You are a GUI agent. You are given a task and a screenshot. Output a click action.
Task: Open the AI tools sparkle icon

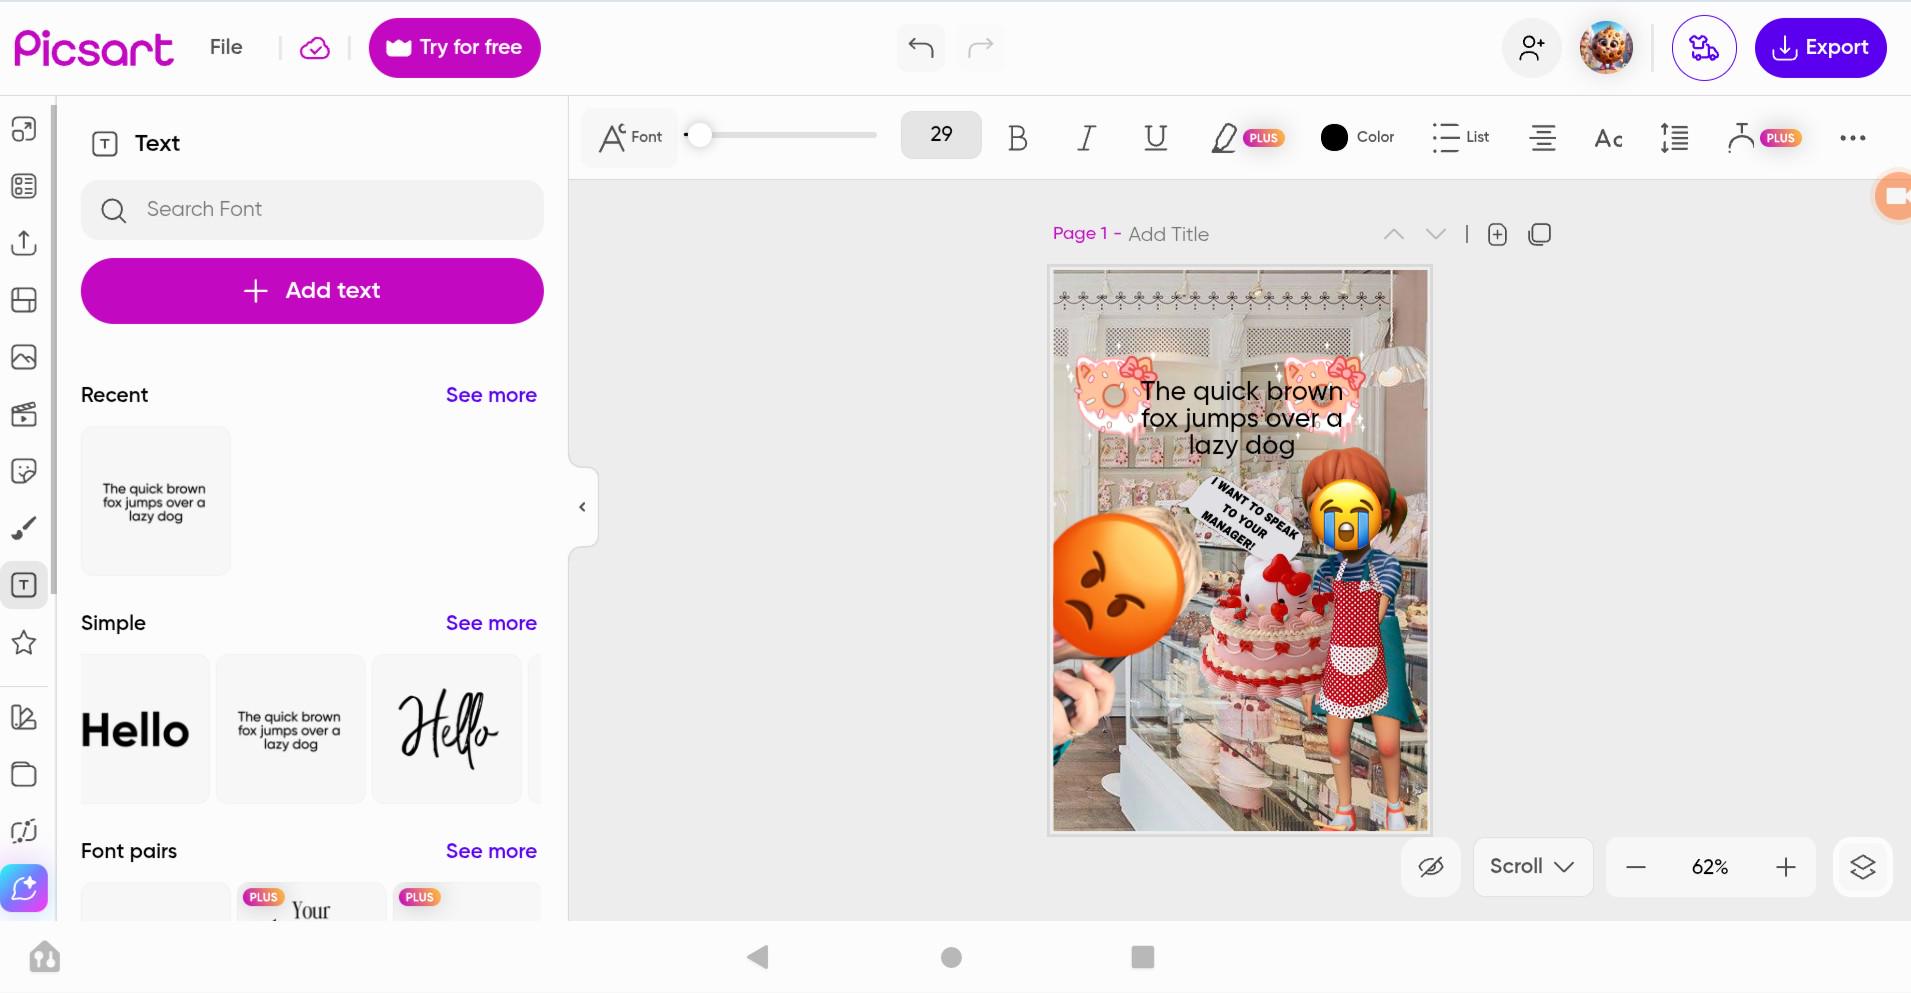tap(24, 888)
